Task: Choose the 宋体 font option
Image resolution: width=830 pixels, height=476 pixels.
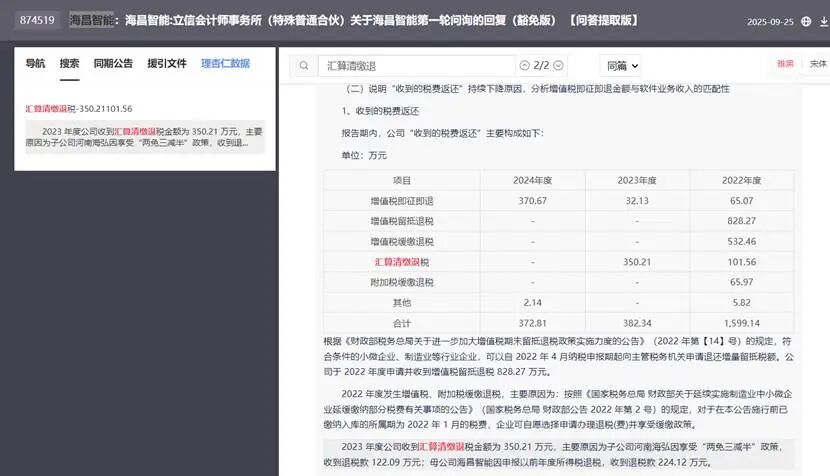Action: pyautogui.click(x=818, y=64)
